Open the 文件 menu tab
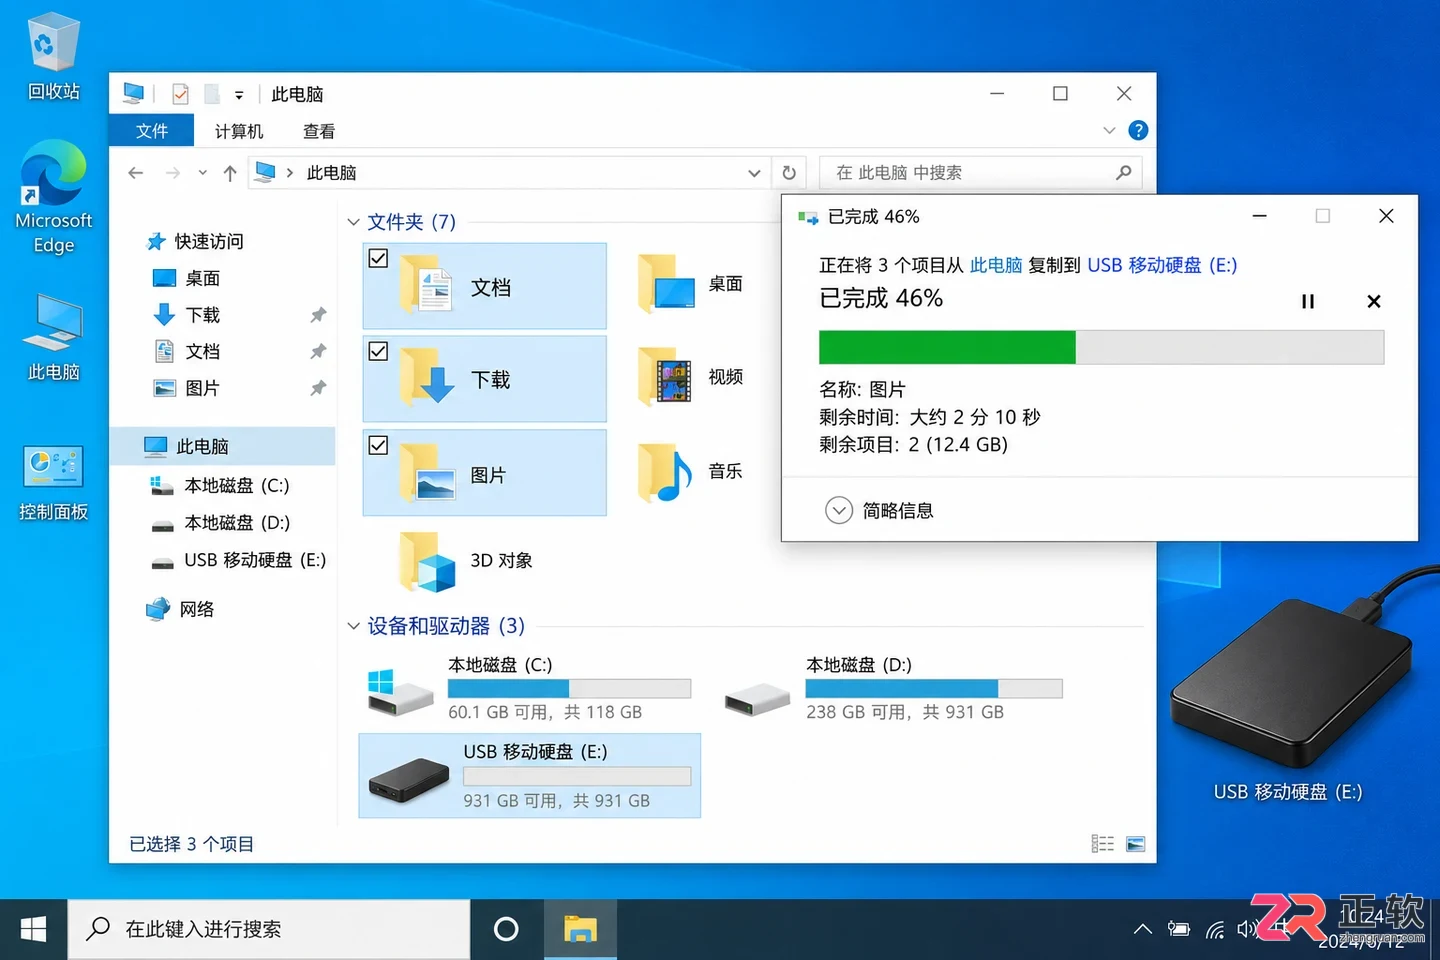The width and height of the screenshot is (1440, 960). (152, 131)
